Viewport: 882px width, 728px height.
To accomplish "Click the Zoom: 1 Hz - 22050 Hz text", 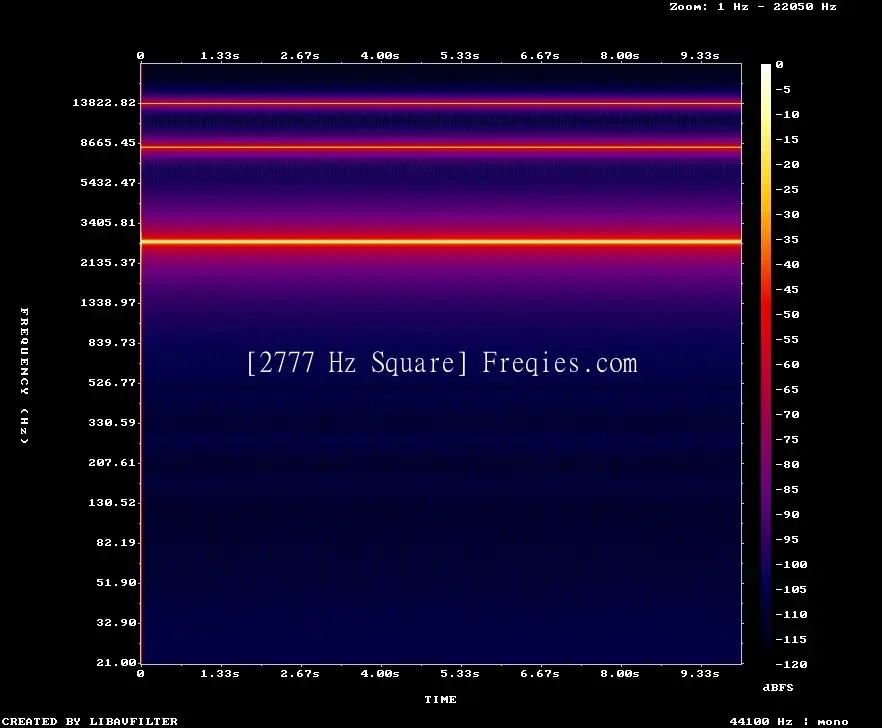I will [x=753, y=7].
